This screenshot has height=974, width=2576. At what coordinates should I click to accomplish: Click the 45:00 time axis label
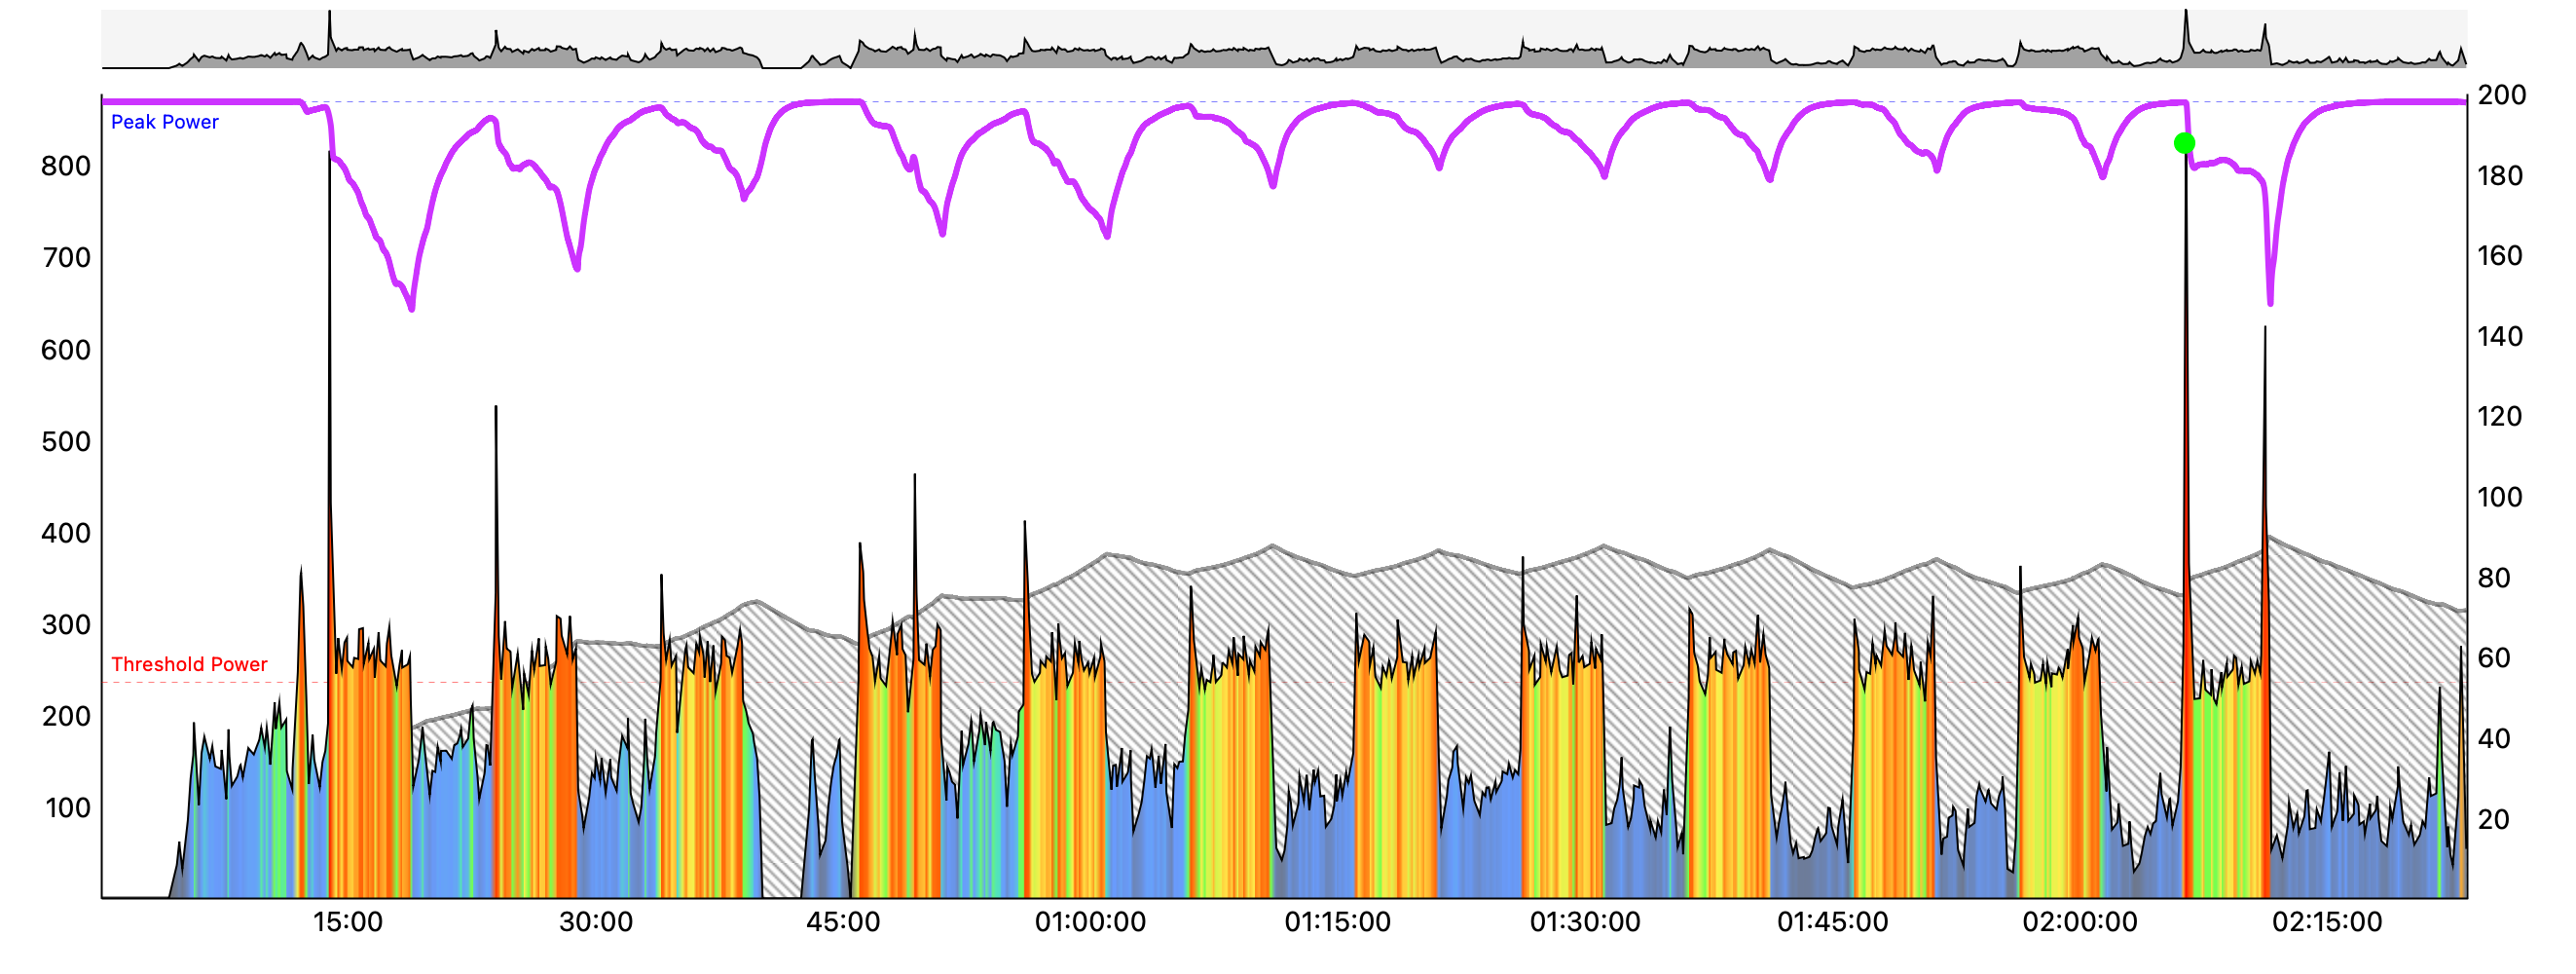843,922
